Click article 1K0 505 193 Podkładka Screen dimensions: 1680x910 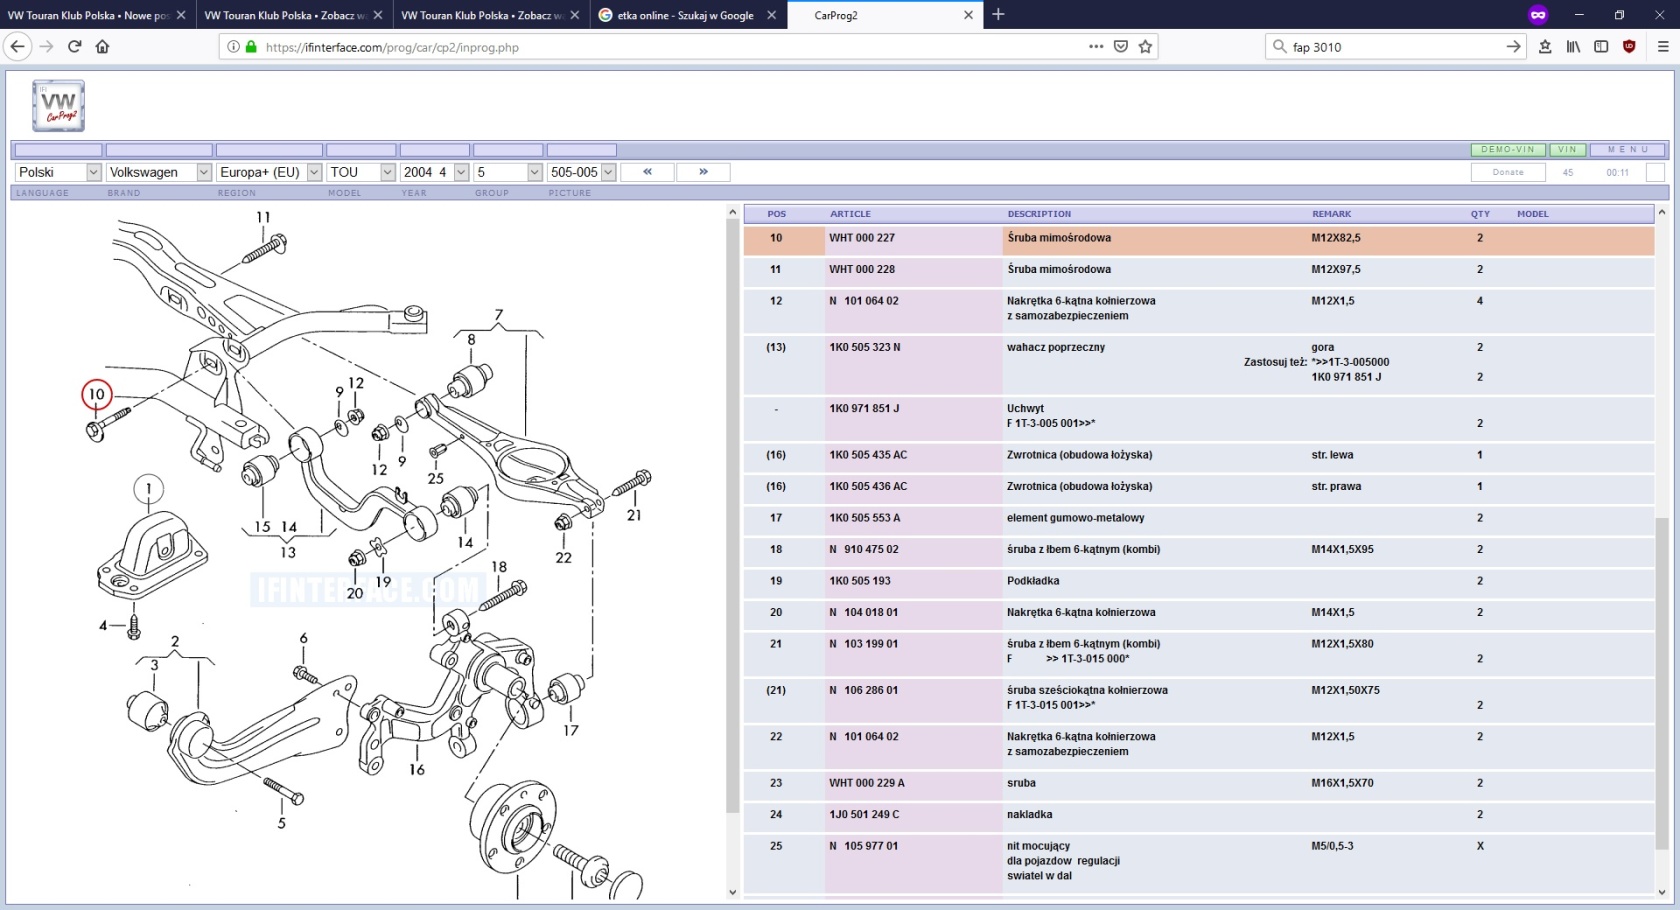click(x=860, y=581)
